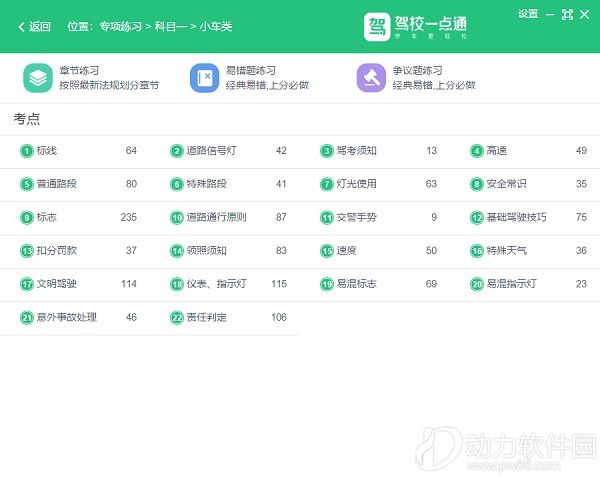
Task: Open 仪表、指示灯 topic label
Action: pyautogui.click(x=217, y=284)
